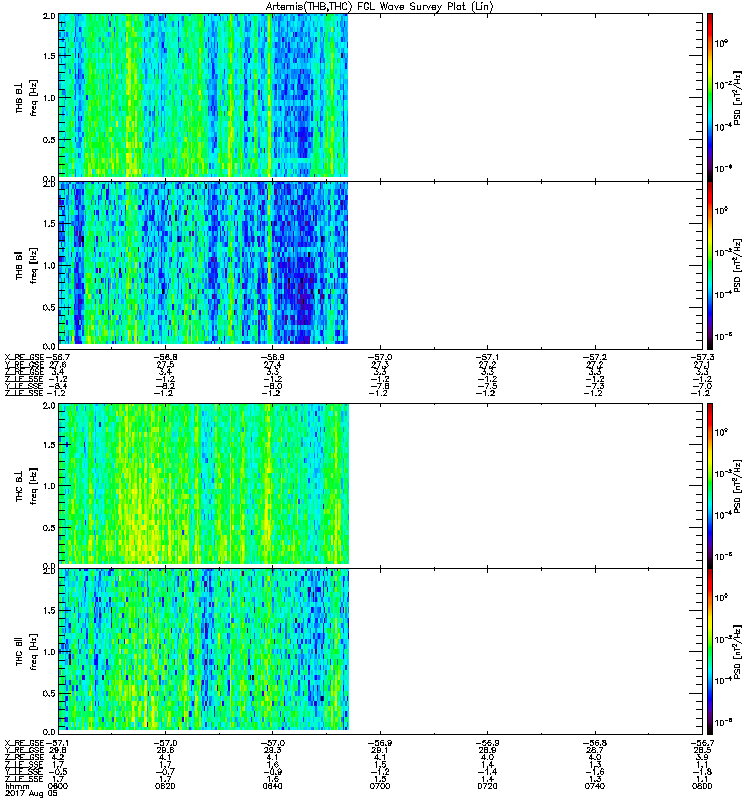This screenshot has width=750, height=800.
Task: Click the 'THB B∥ freq [Hz]' axis label
Action: (26, 265)
